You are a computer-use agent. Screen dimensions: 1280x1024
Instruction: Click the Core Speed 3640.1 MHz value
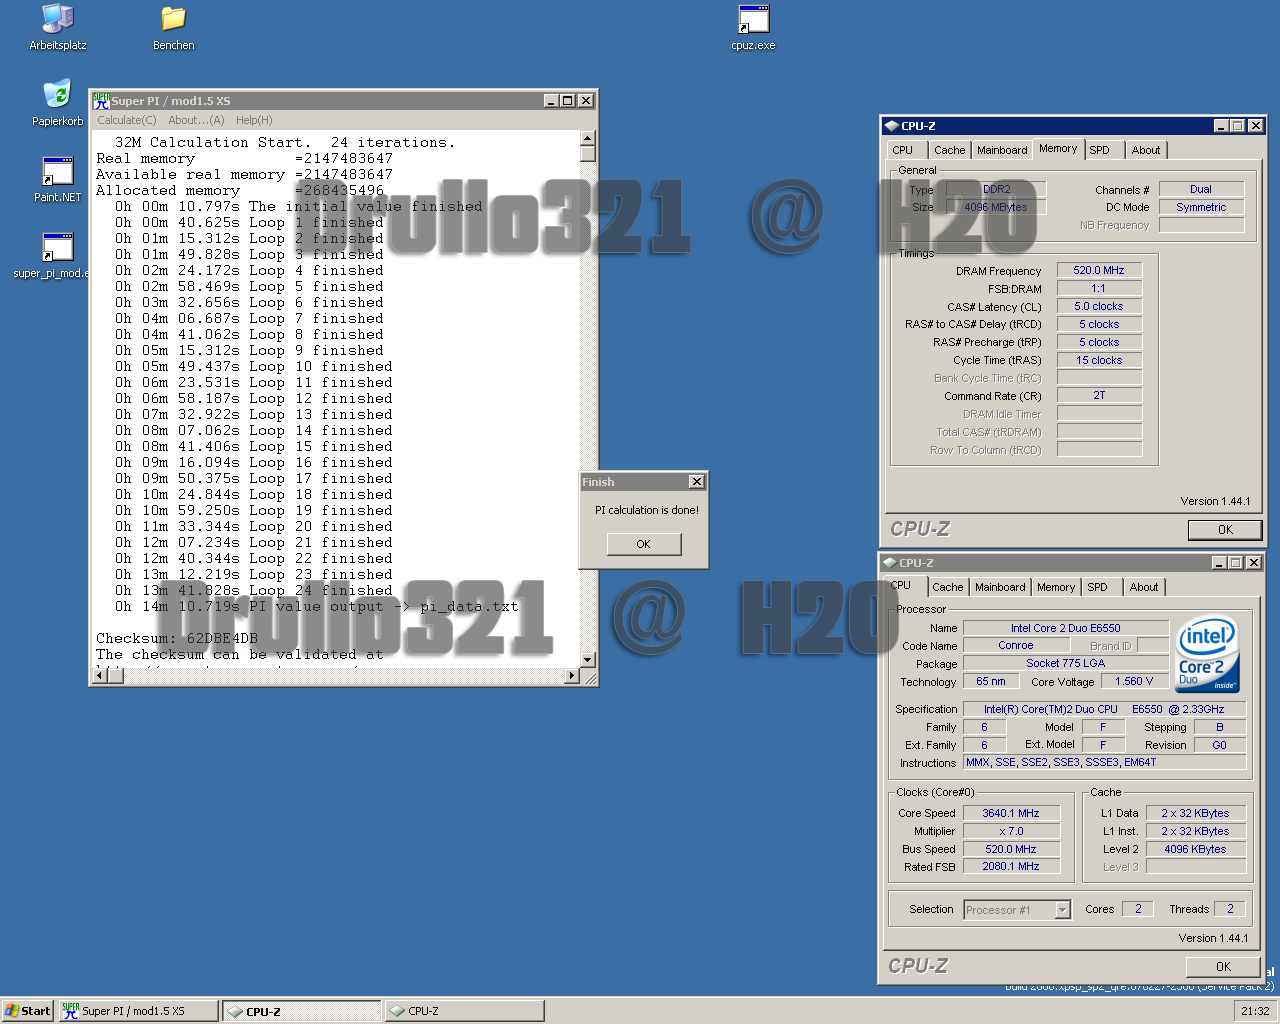coord(1010,813)
